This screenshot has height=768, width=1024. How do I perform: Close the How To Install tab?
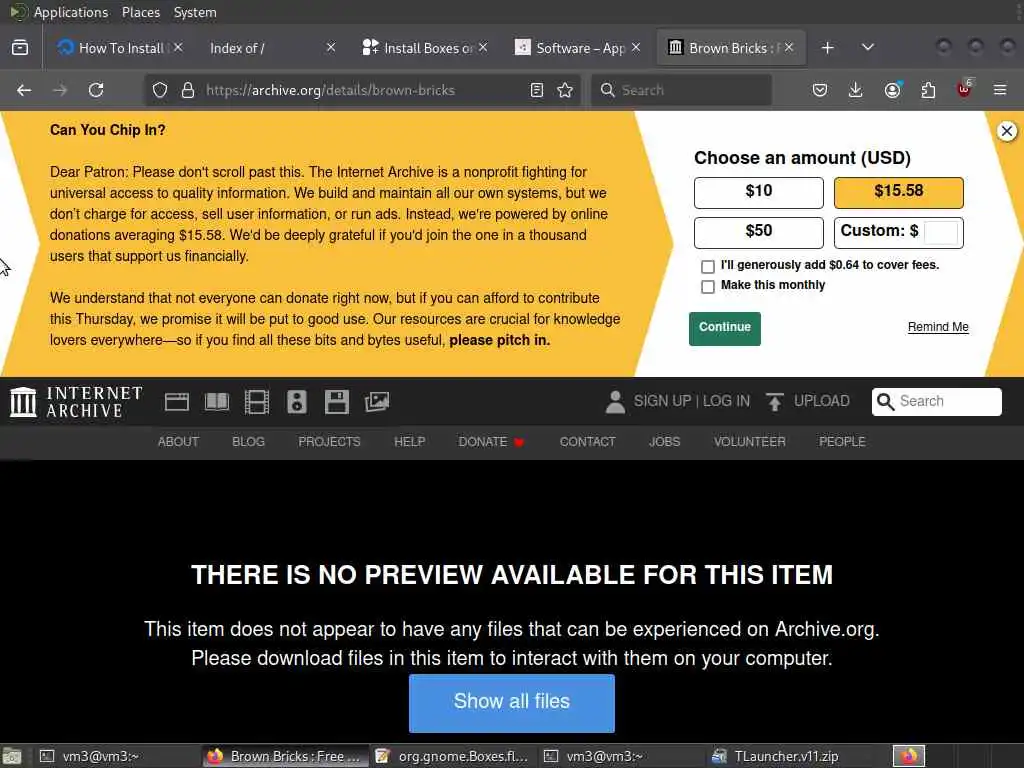pos(178,47)
